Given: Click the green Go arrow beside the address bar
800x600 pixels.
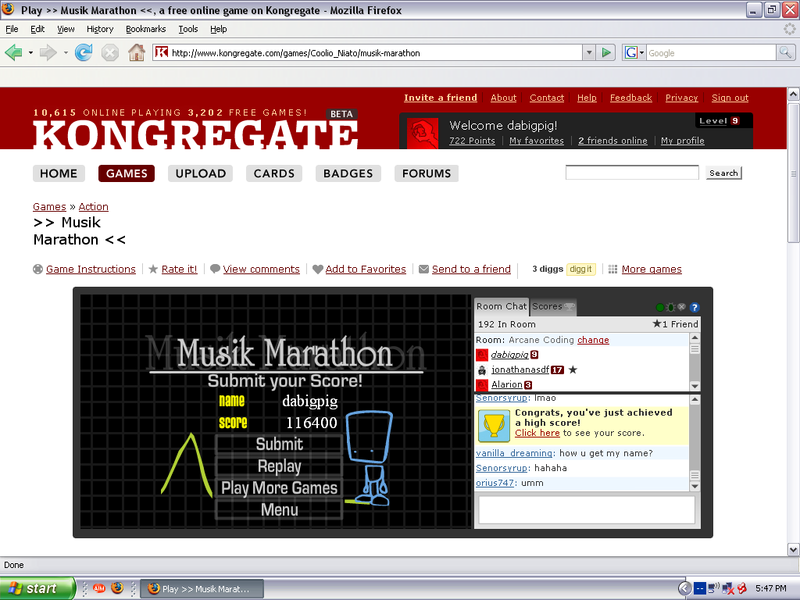Looking at the screenshot, I should [606, 52].
